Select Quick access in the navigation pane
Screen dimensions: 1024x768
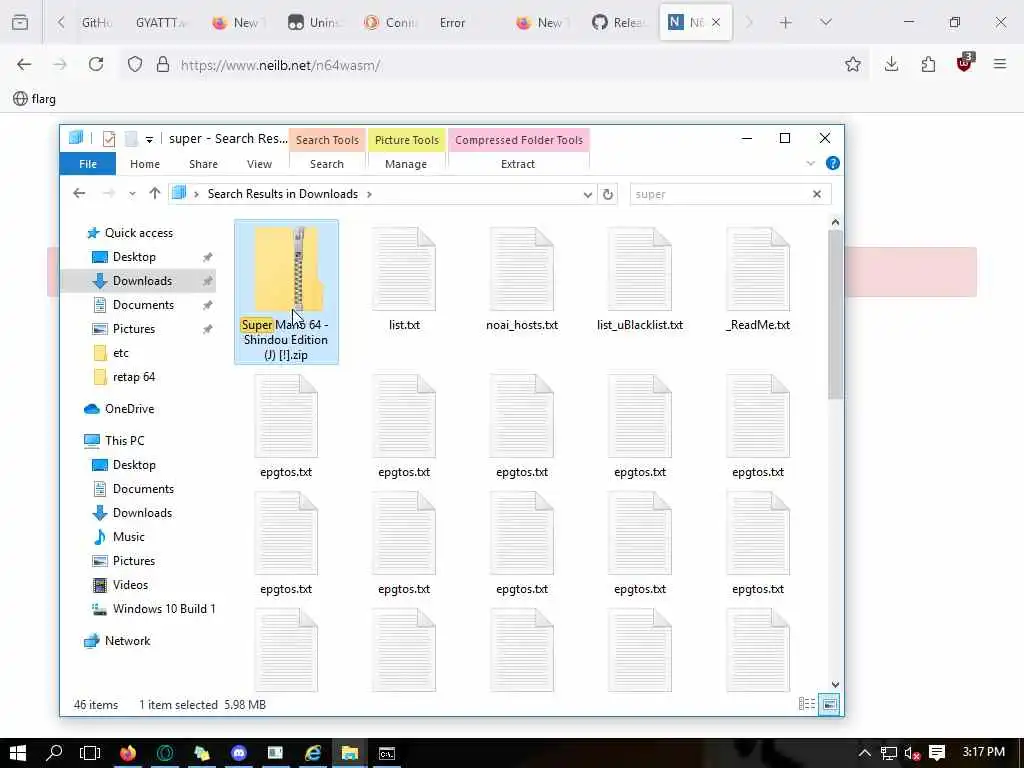(x=138, y=232)
